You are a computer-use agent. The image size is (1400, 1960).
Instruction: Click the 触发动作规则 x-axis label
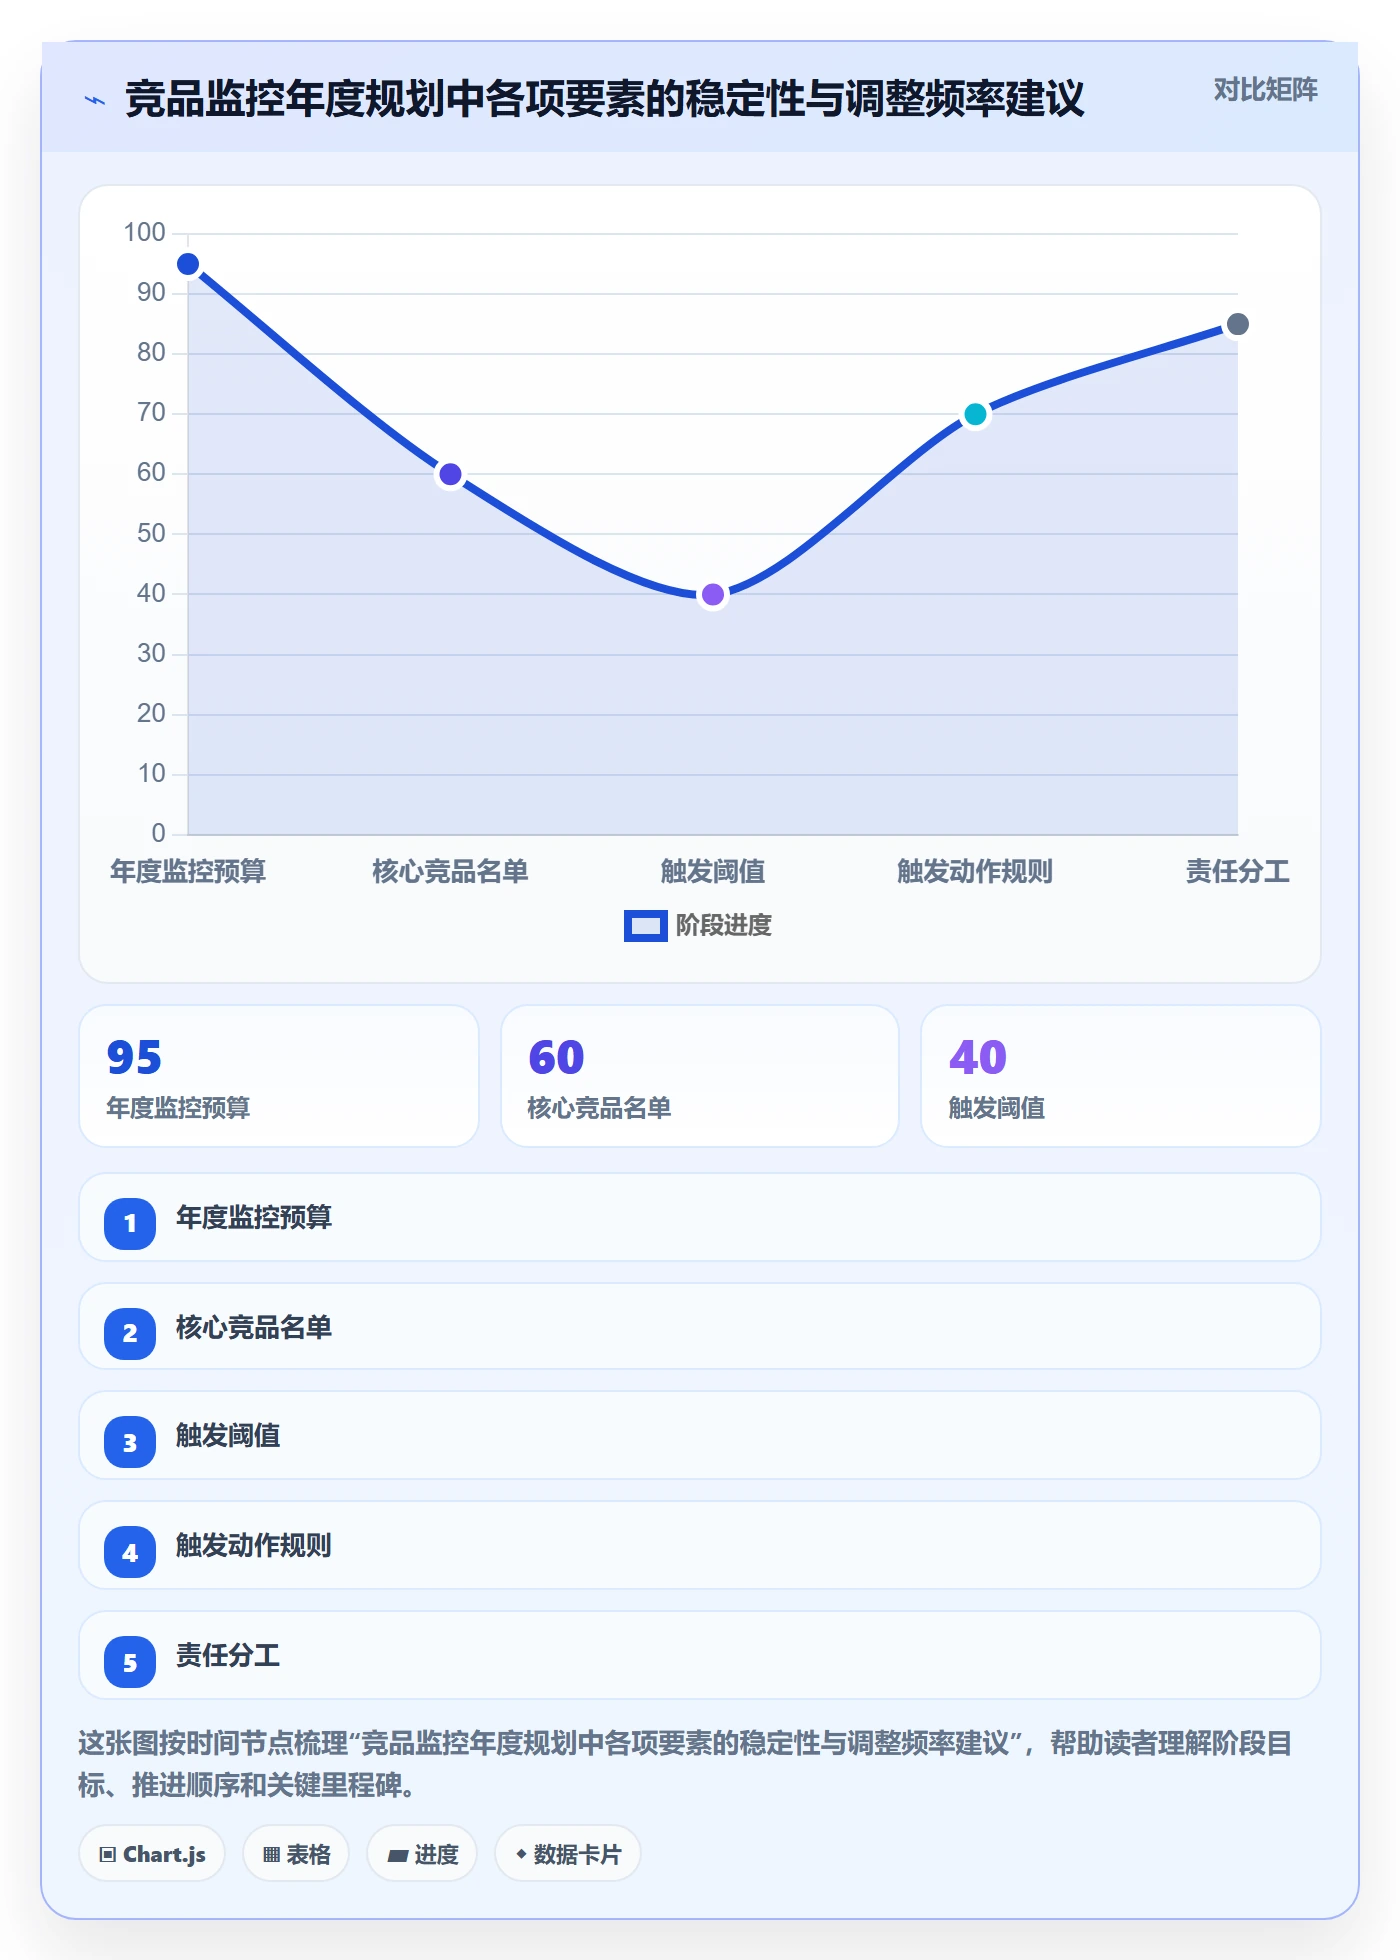[x=975, y=872]
